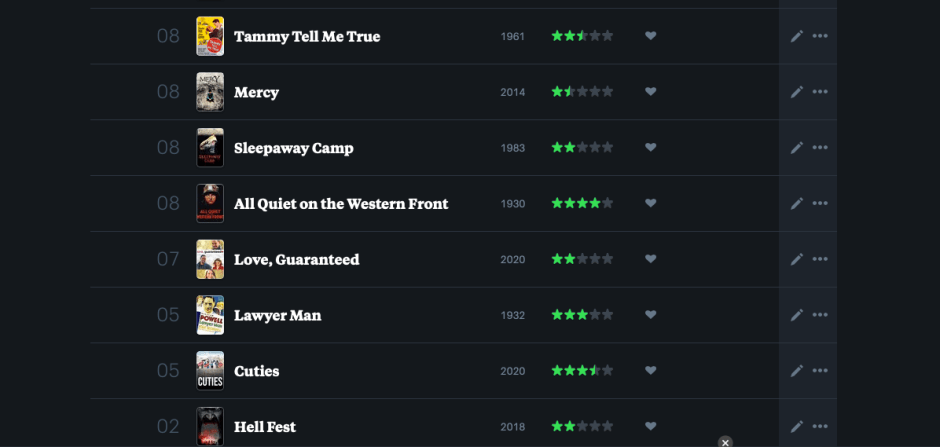Screen dimensions: 940x447
Task: Expand the ellipsis menu for All Quiet on the Western Front
Action: coord(820,204)
